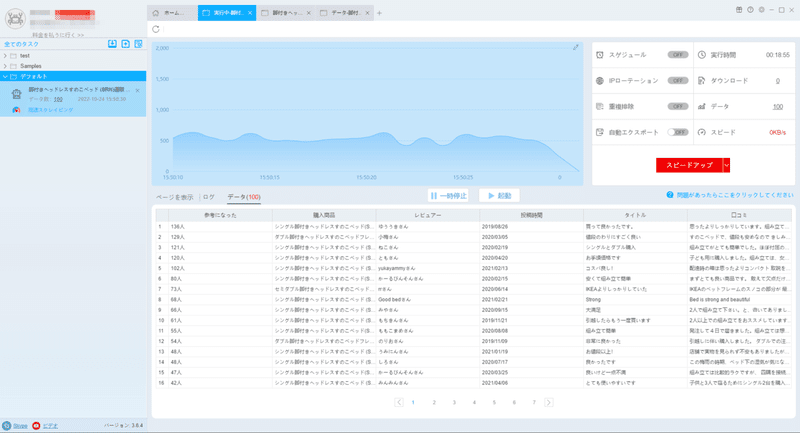Screen dimensions: 800x433
Task: Click the スピード gauge icon
Action: [x=702, y=132]
